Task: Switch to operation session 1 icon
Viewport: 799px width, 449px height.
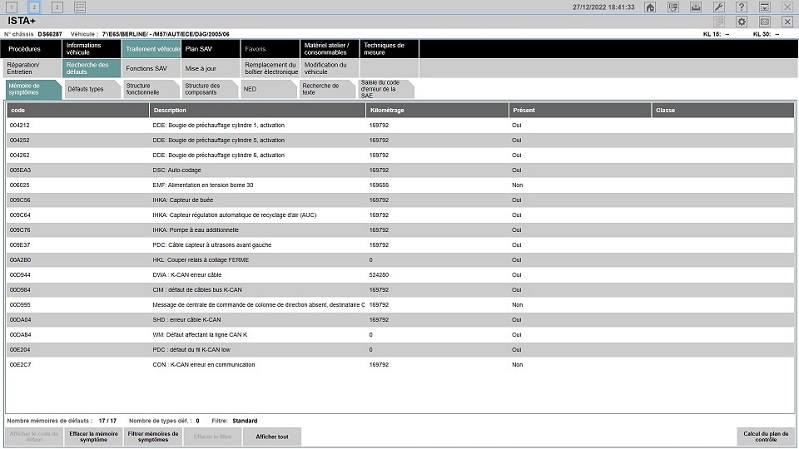Action: point(11,7)
